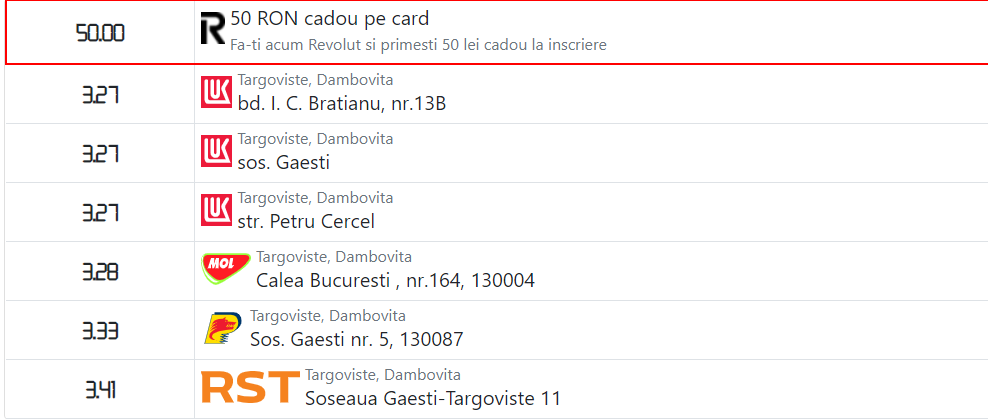Click the 3.33 price value
The width and height of the screenshot is (988, 419).
100,331
